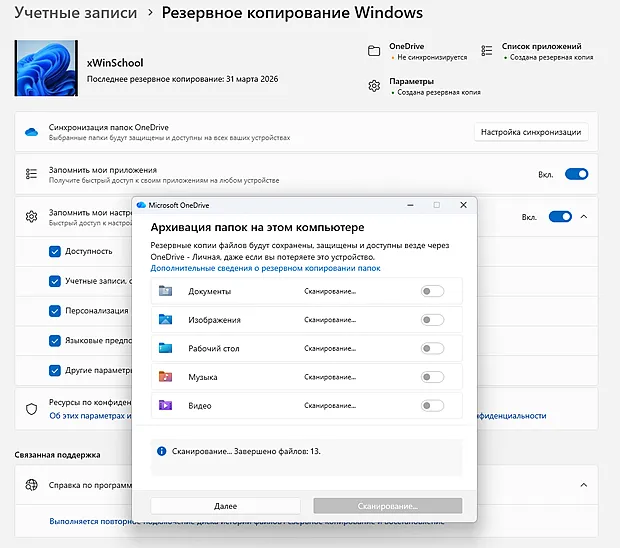Image resolution: width=620 pixels, height=548 pixels.
Task: Uncheck the Учетные записи checkbox
Action: (x=55, y=281)
